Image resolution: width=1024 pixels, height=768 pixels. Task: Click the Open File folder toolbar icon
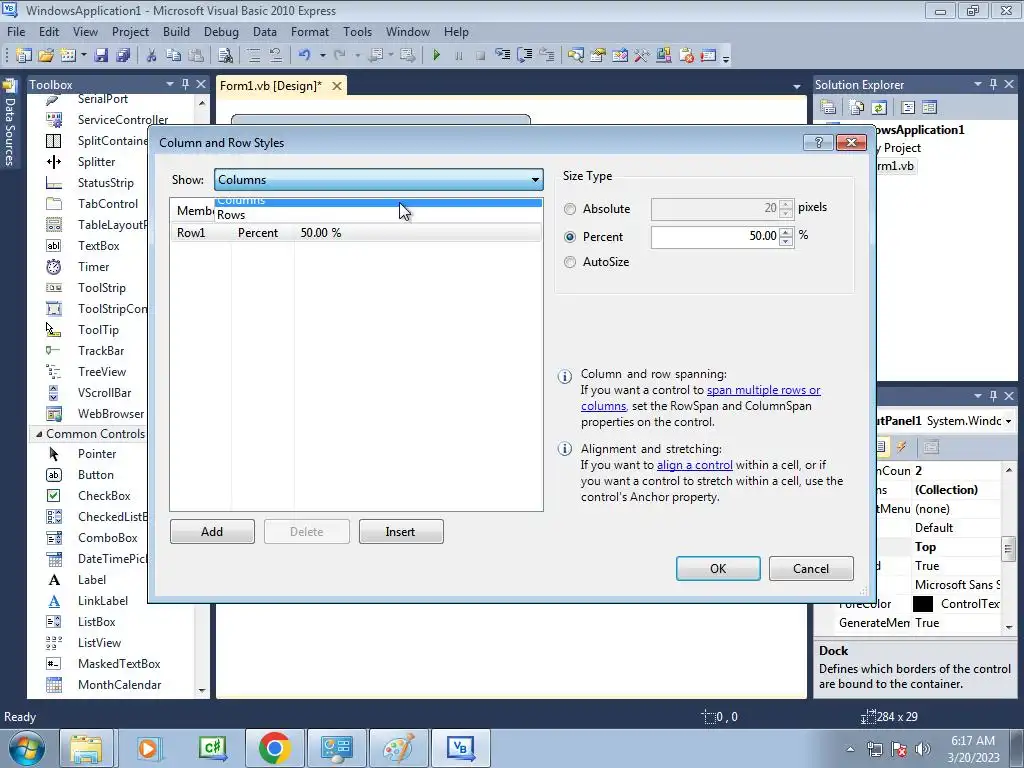[46, 56]
